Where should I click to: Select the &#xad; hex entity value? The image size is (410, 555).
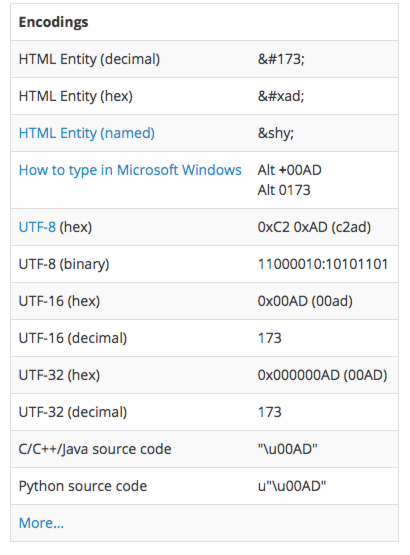click(x=281, y=96)
